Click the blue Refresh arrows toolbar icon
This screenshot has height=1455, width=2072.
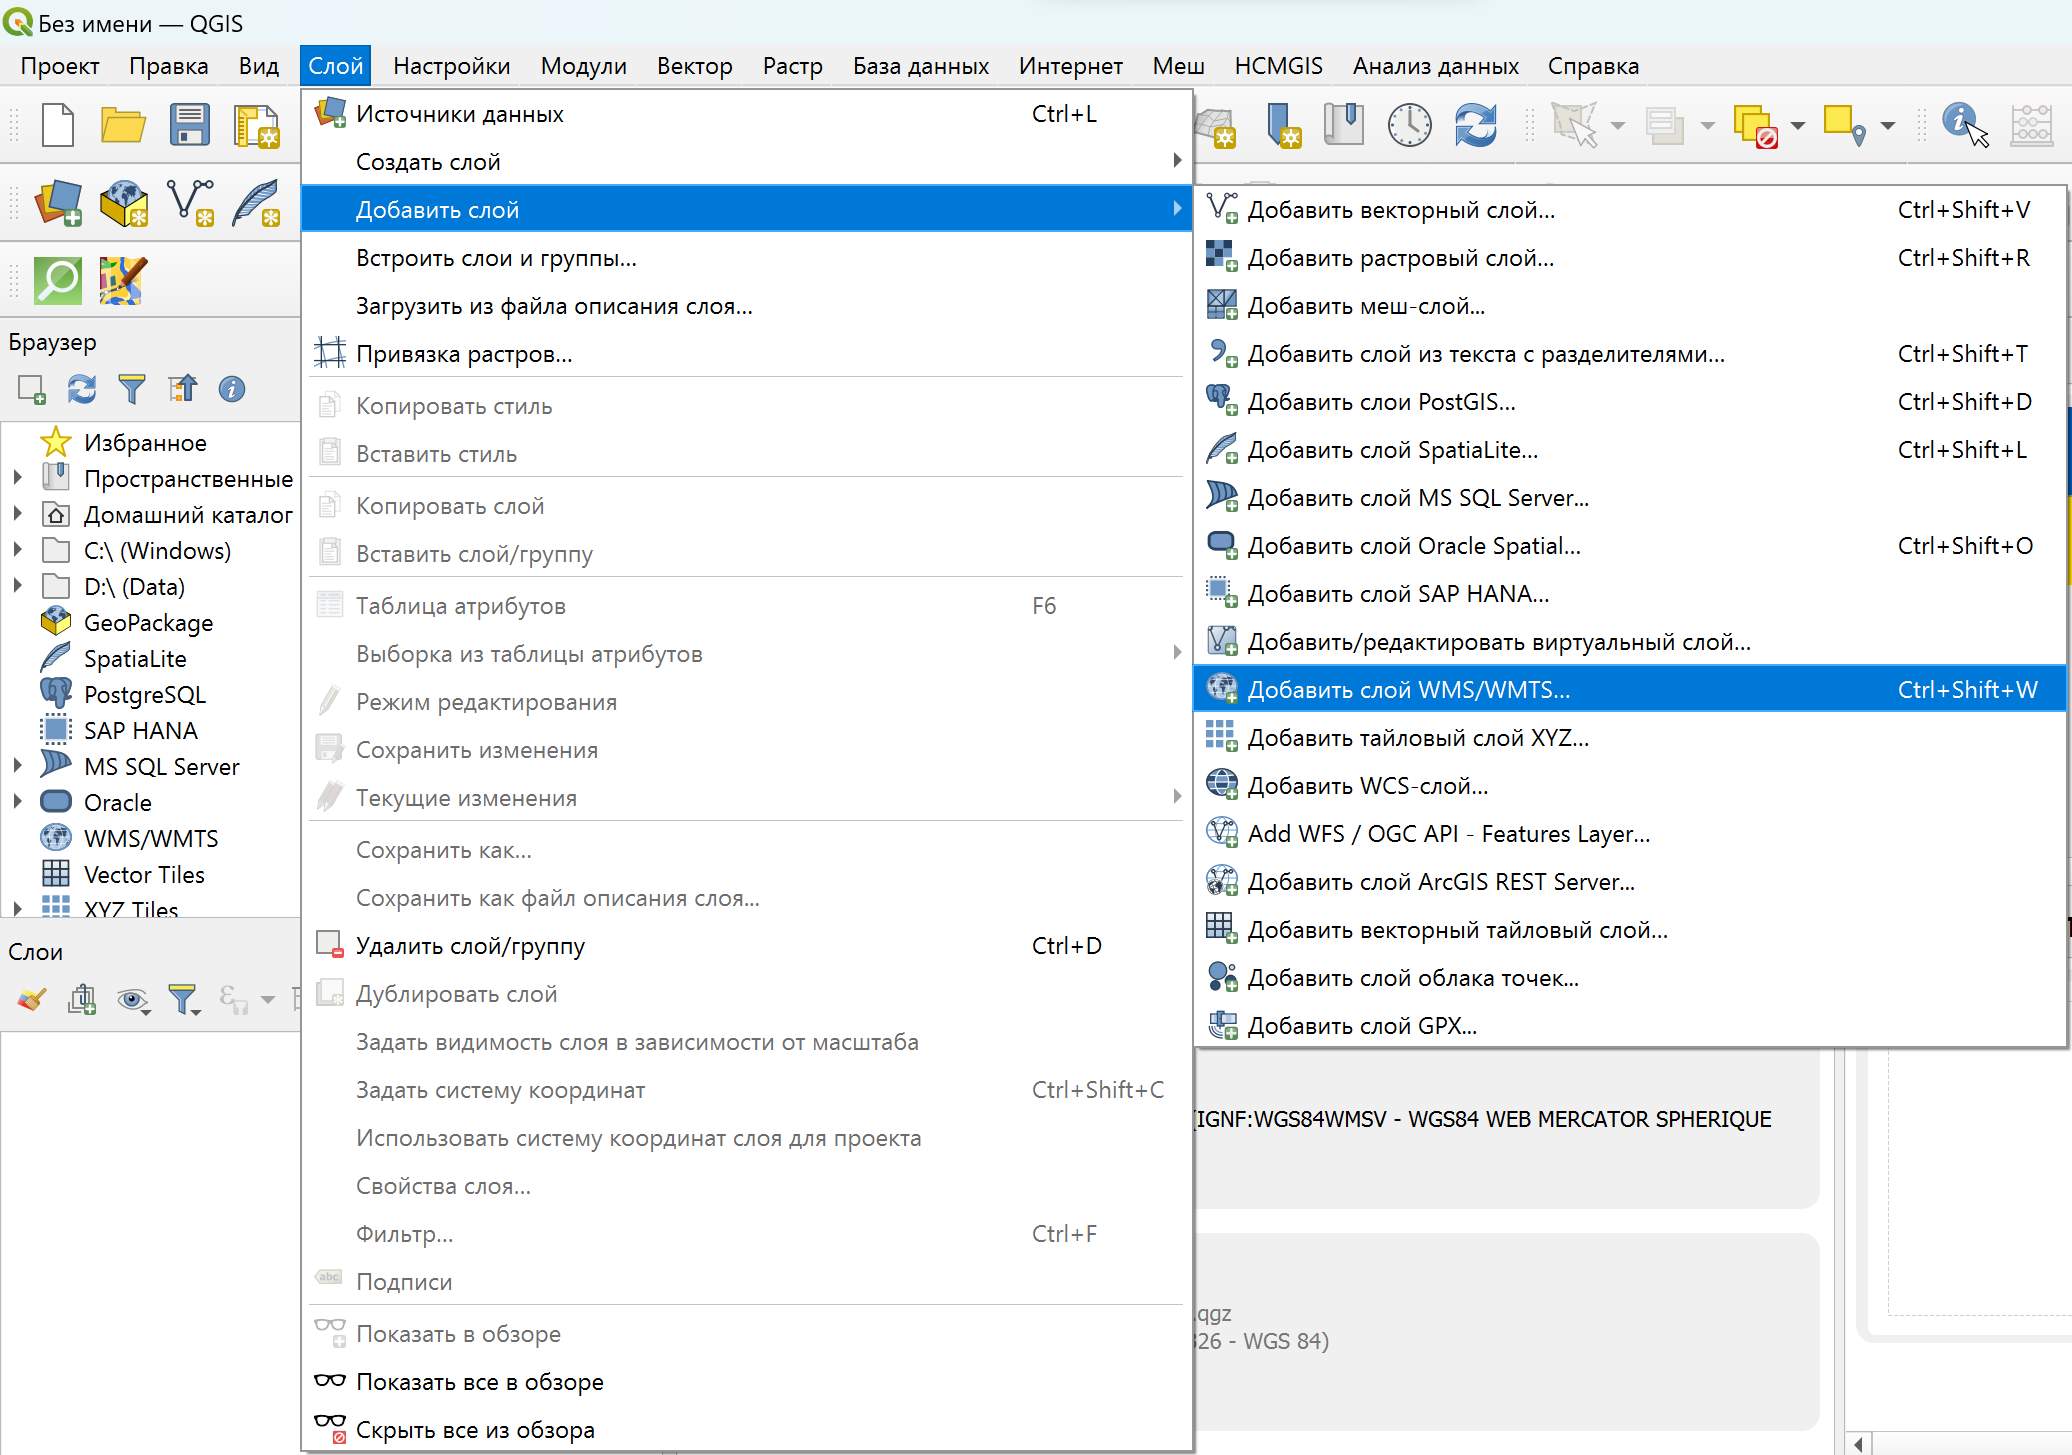click(x=1476, y=126)
